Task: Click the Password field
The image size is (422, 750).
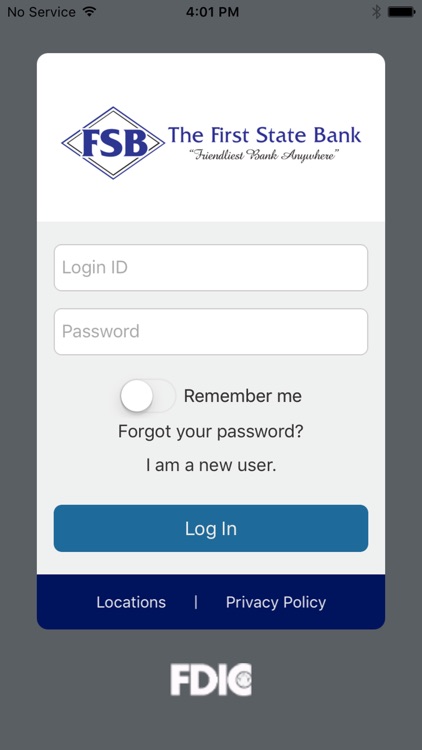Action: pos(211,331)
